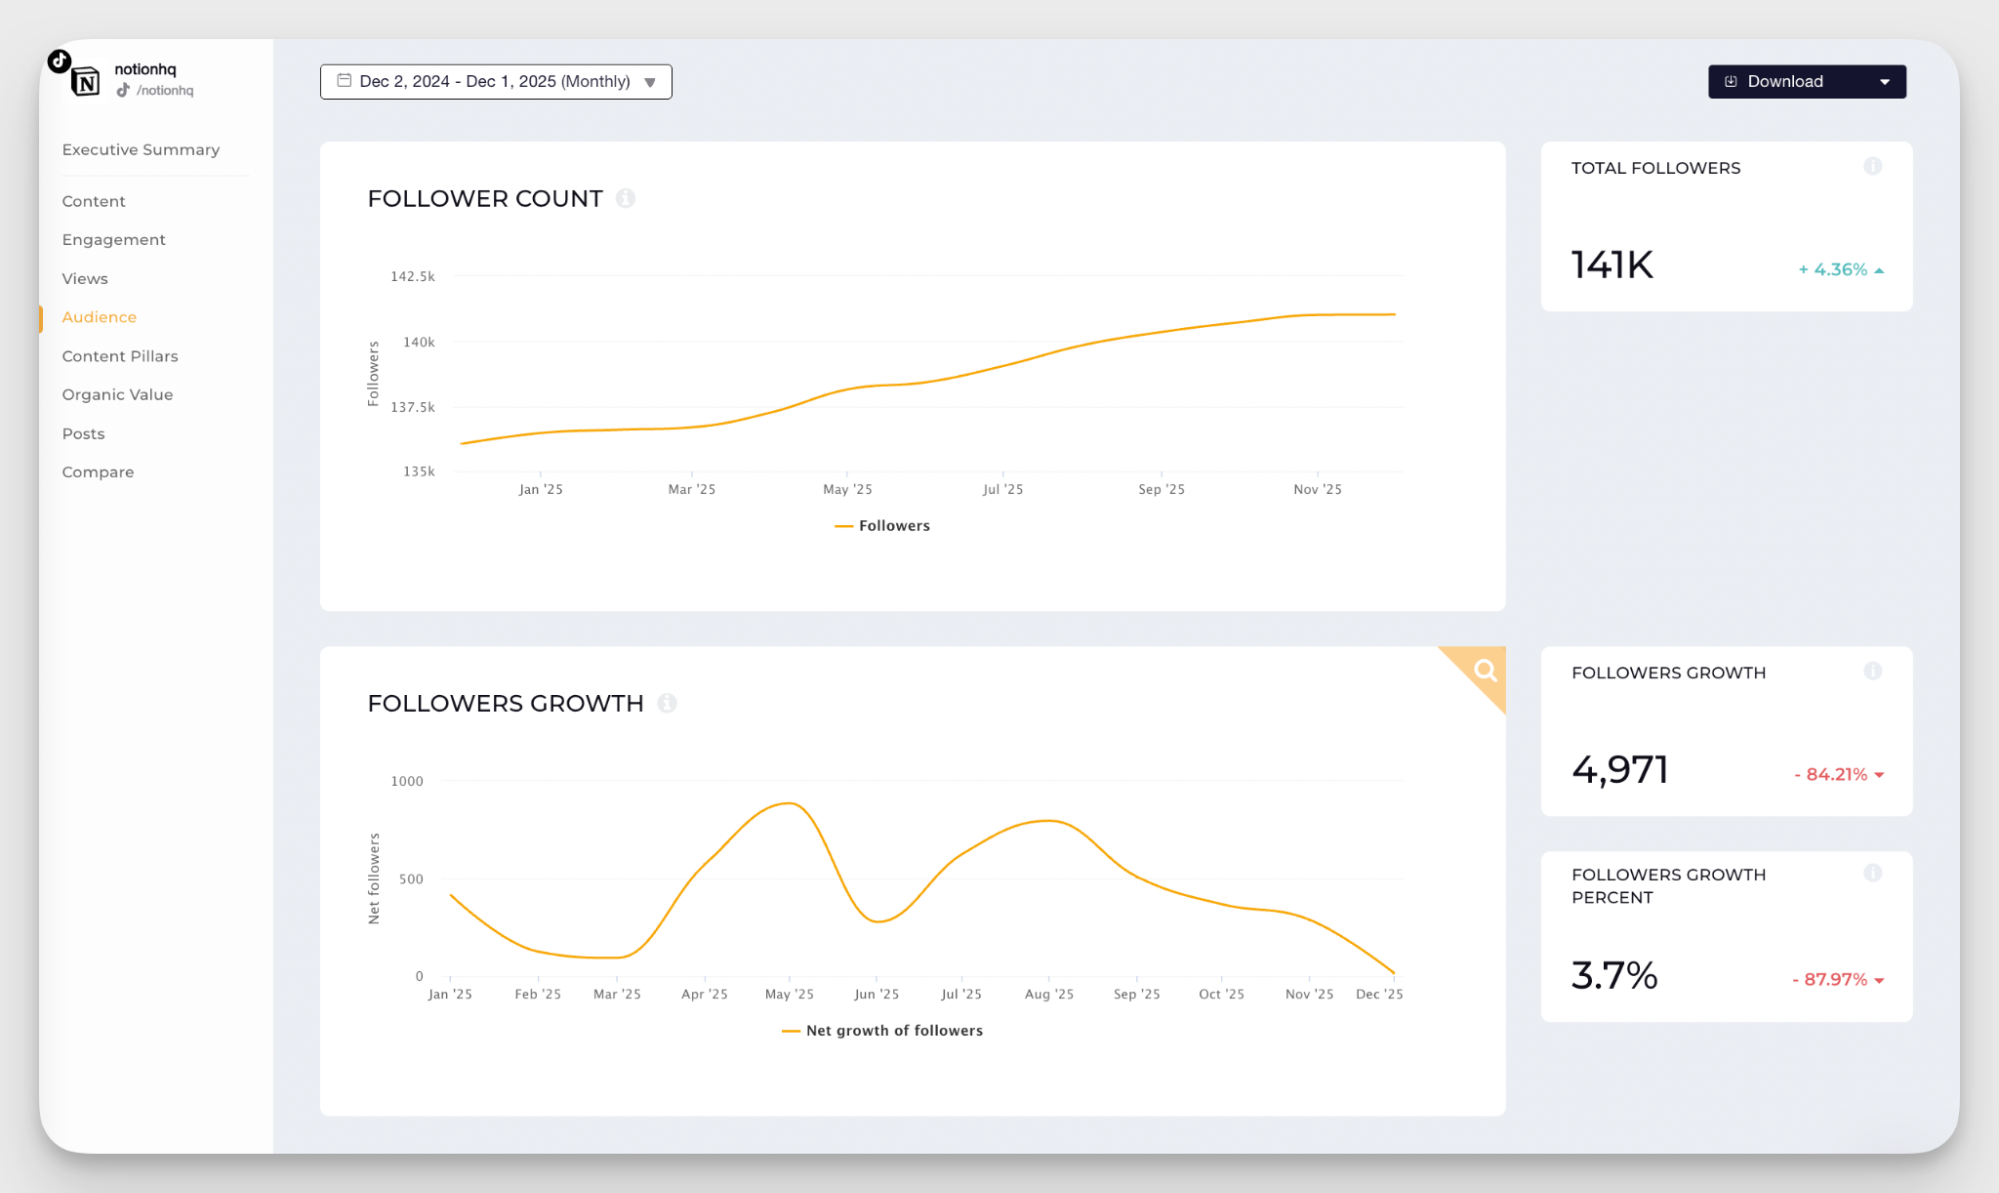Open the date range dropdown for Dec 2024 - Dec 2025
1999x1193 pixels.
[495, 81]
